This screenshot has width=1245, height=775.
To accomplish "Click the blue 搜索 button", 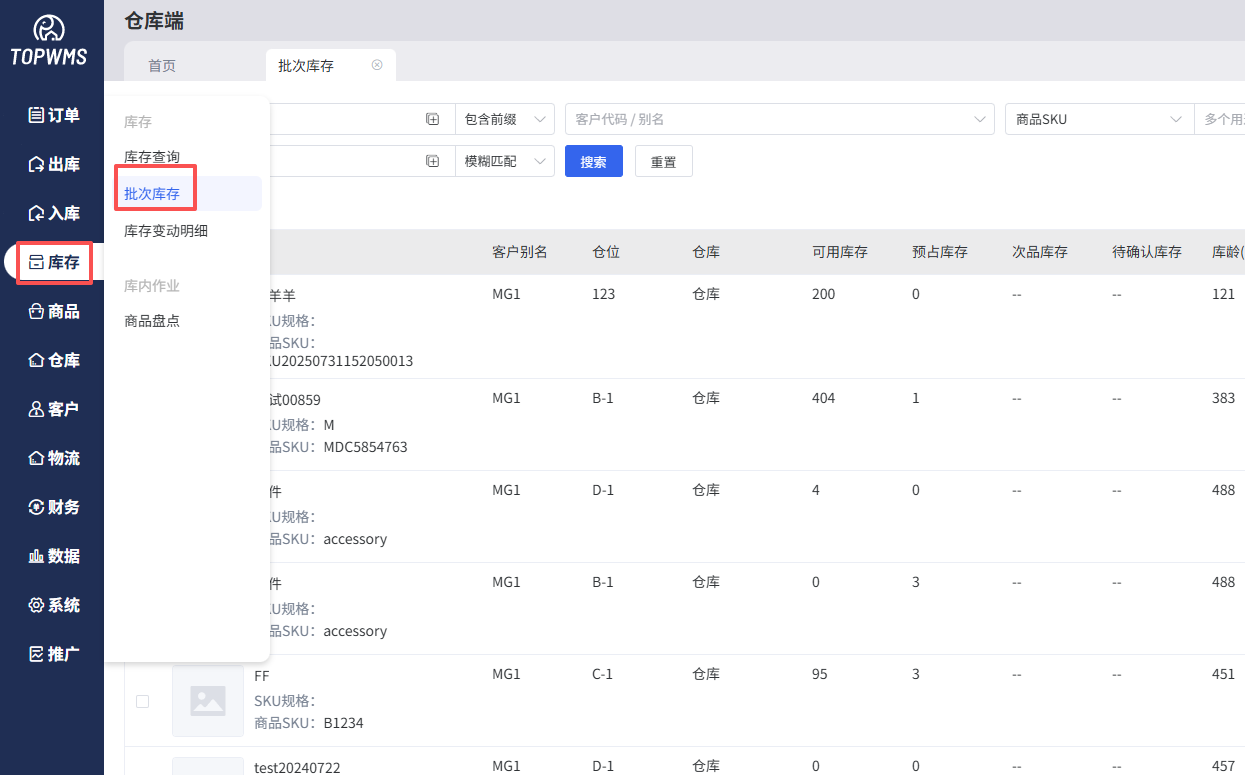I will [593, 161].
